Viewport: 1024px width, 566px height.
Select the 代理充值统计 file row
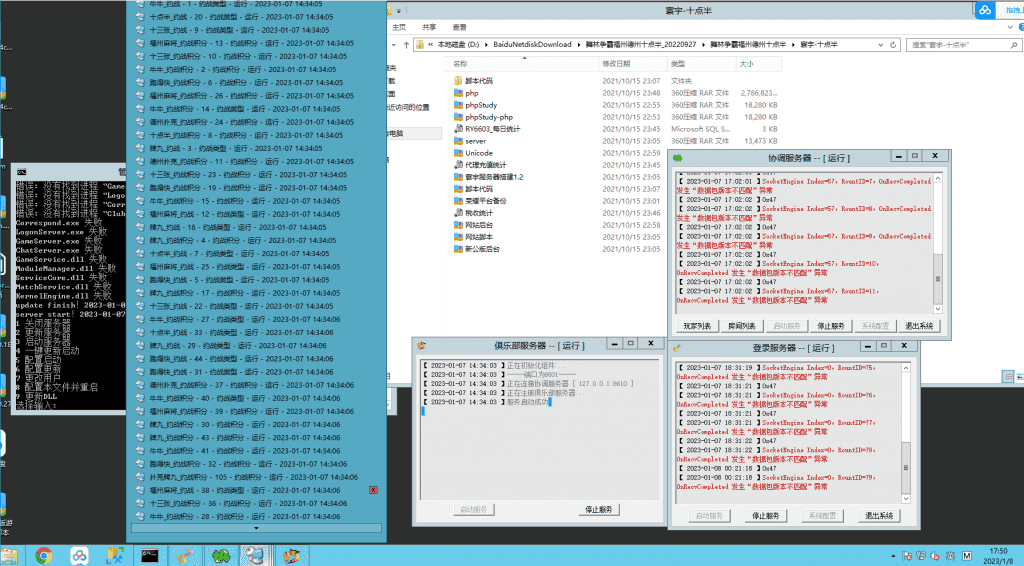point(616,165)
